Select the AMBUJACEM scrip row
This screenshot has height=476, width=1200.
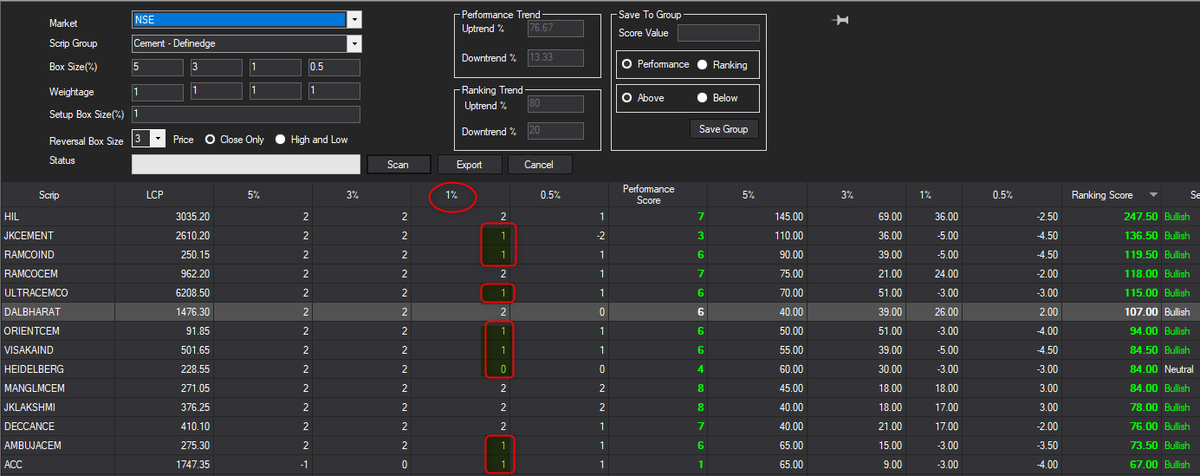(x=600, y=445)
